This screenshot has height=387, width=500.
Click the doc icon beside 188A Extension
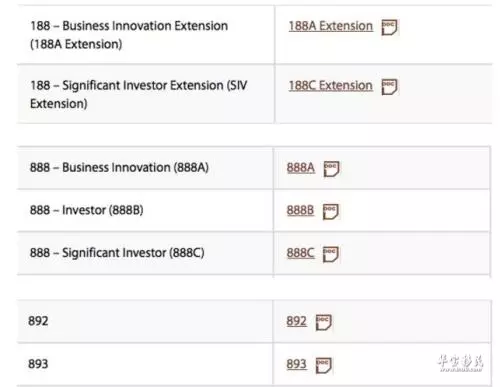(389, 27)
